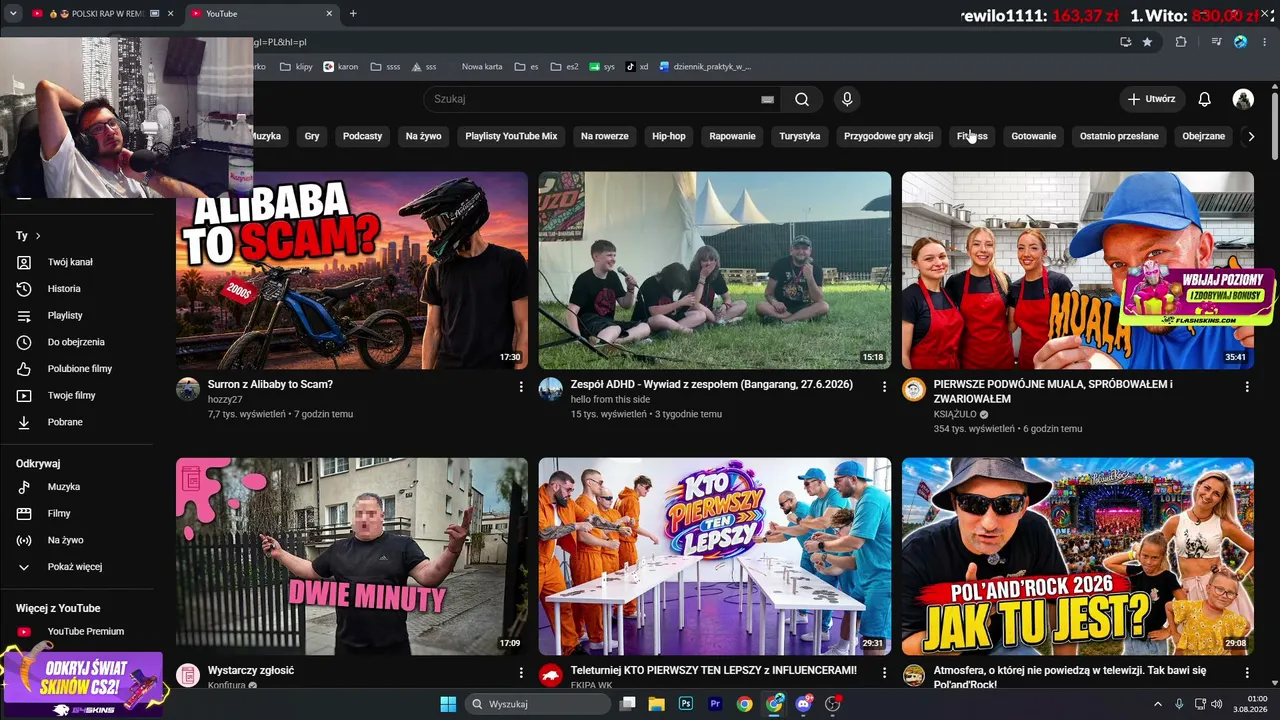Open options for the 'Zespół ADHD - Wywiad' video
The image size is (1280, 720).
coord(884,386)
